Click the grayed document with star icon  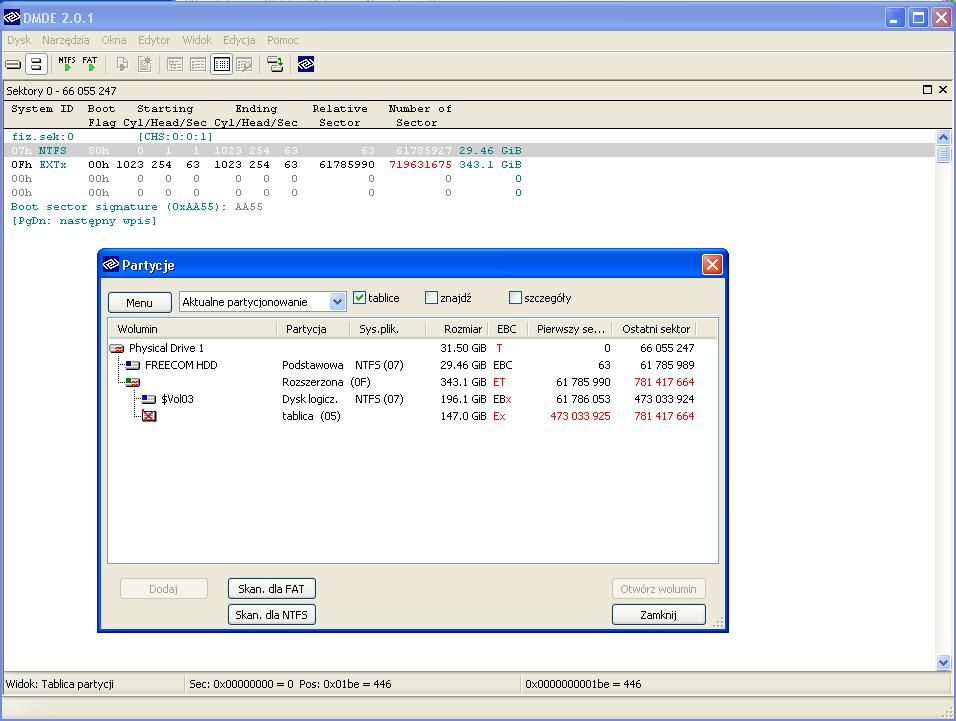tap(144, 64)
